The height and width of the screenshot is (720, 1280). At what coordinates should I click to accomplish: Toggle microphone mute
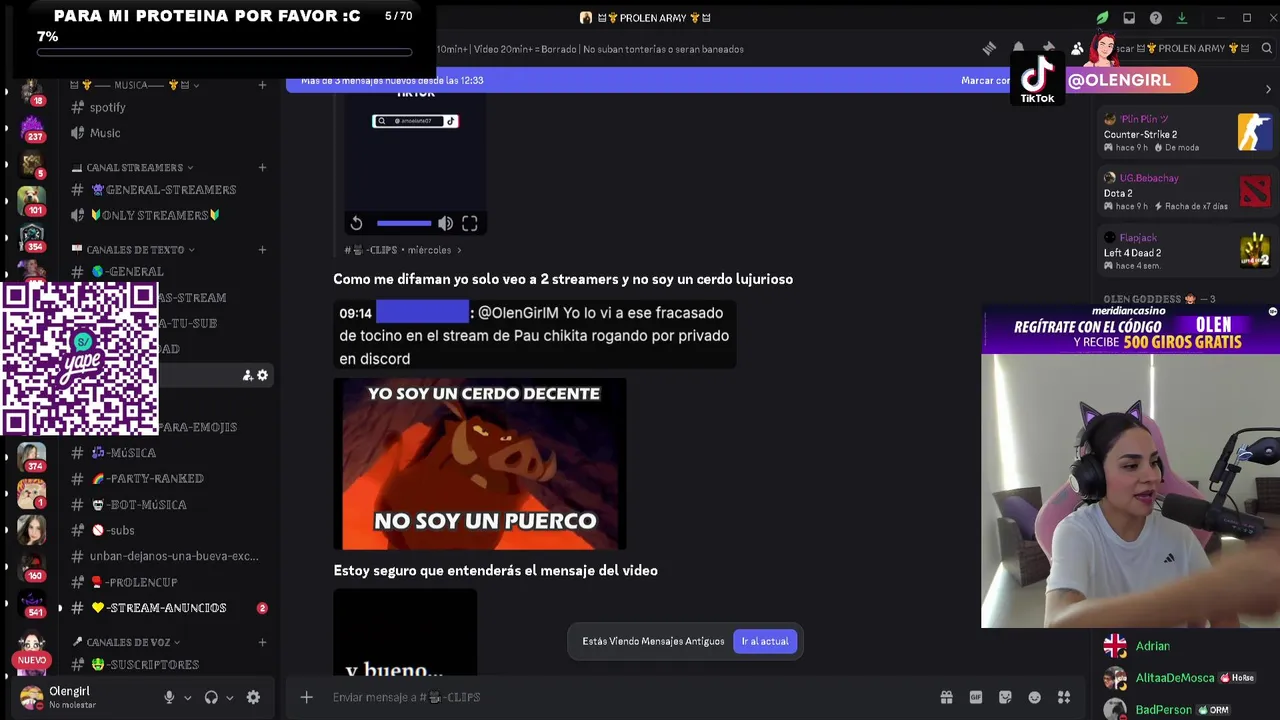(x=169, y=698)
